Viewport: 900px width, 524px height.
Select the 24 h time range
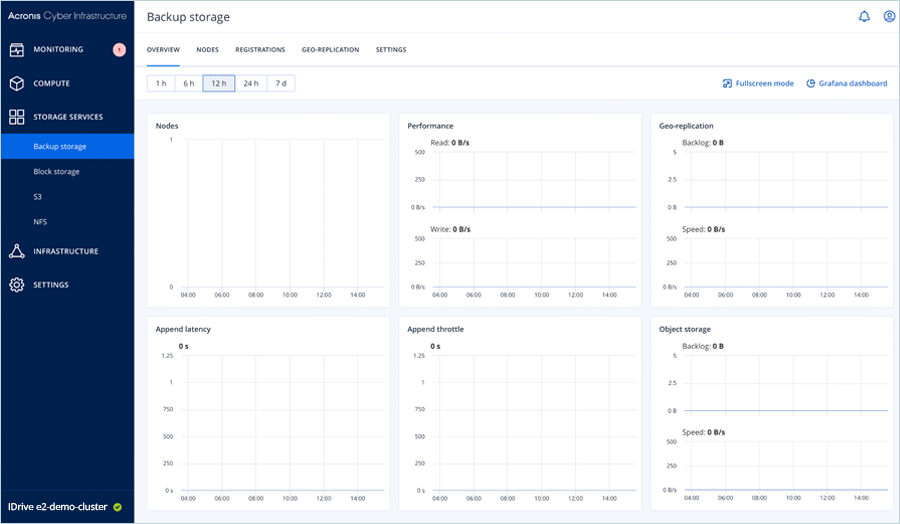[x=250, y=83]
